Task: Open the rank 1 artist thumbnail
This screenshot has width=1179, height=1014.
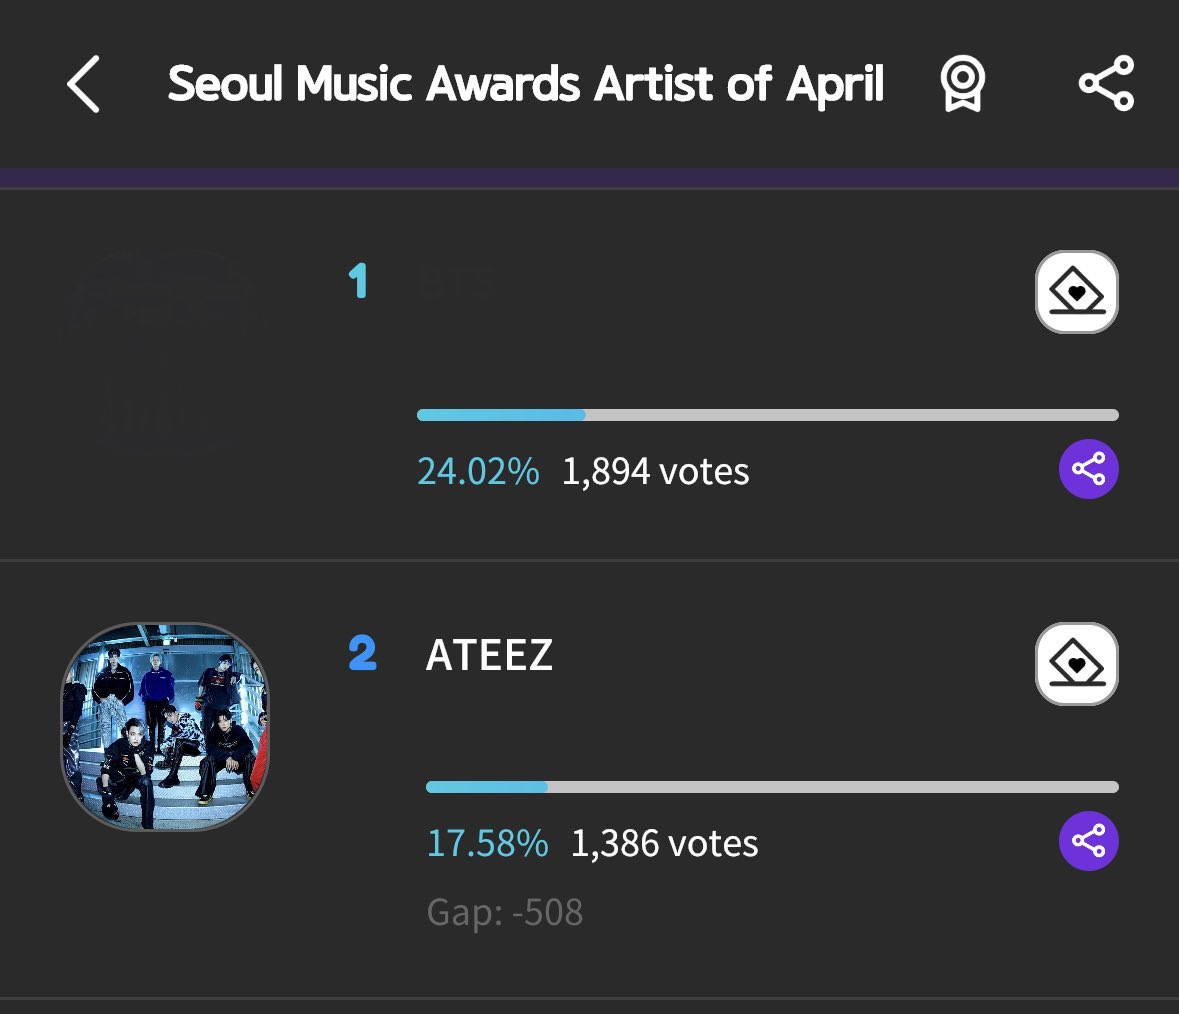Action: point(165,355)
